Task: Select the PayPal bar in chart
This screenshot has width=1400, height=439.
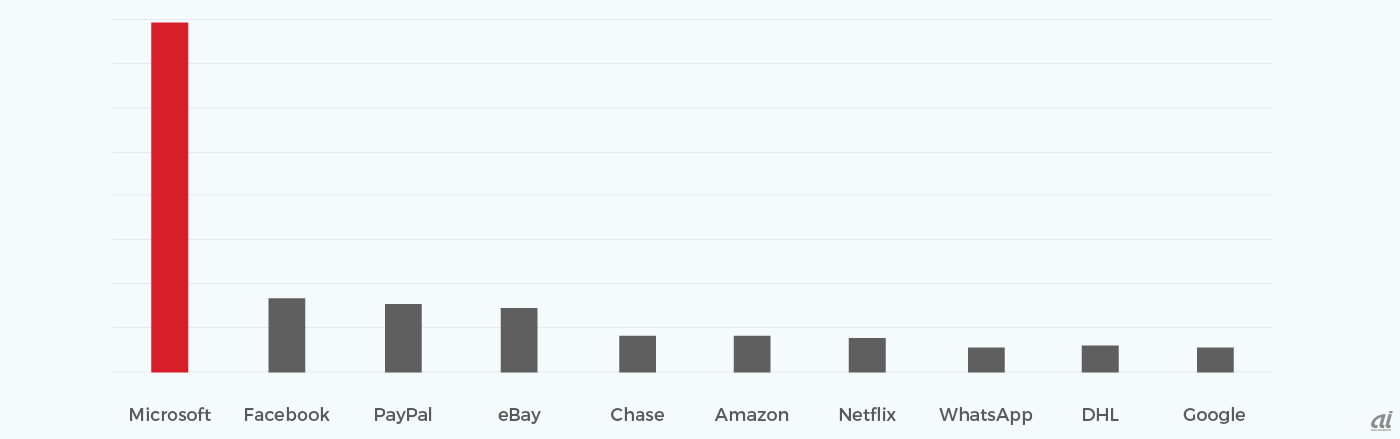Action: 403,338
